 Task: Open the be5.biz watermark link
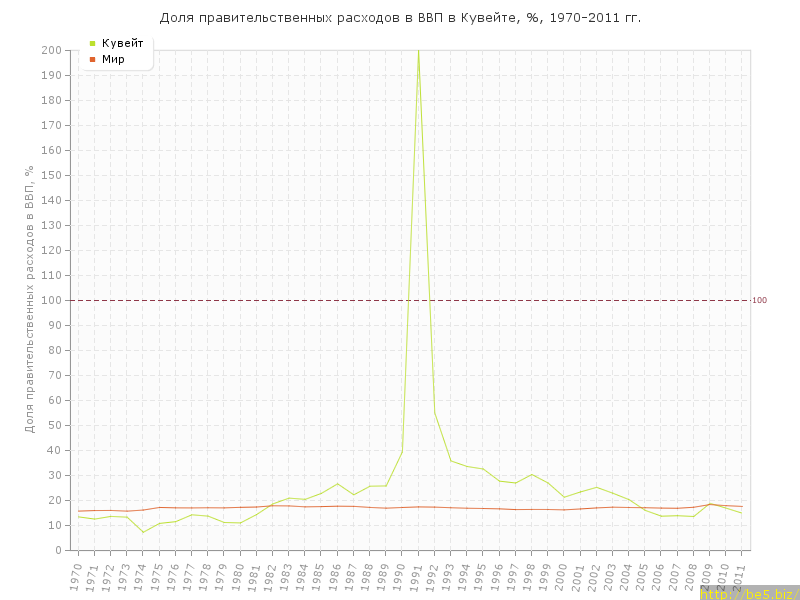[x=750, y=594]
